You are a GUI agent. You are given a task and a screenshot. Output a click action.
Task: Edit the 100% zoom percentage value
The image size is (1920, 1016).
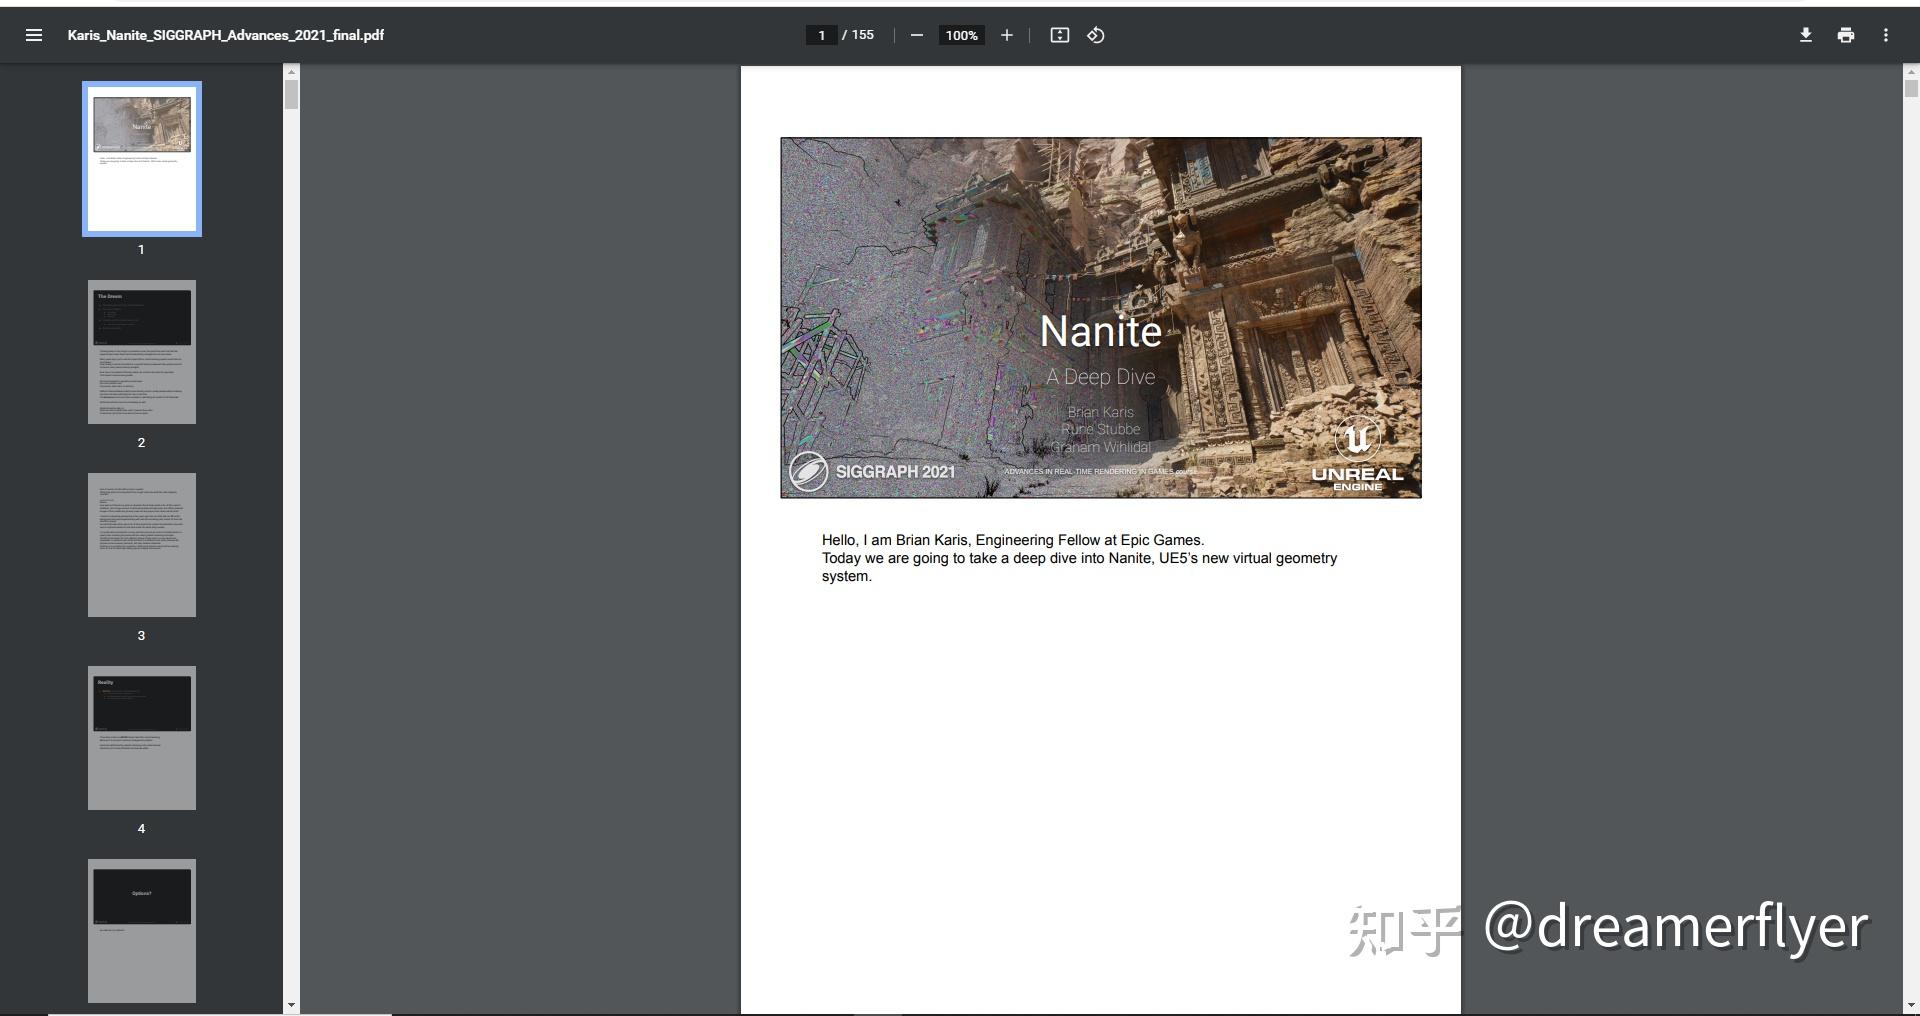[959, 35]
